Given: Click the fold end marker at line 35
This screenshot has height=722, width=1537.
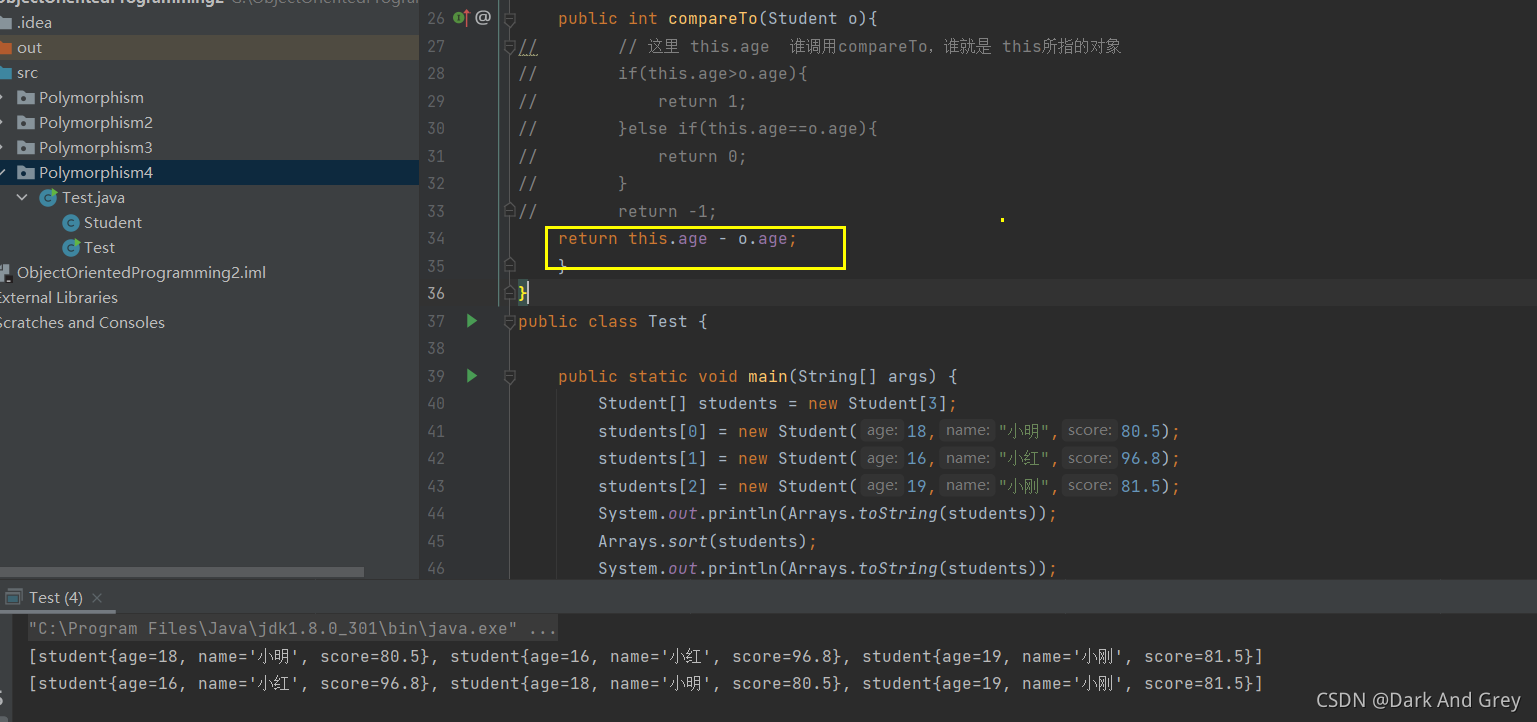Looking at the screenshot, I should click(x=510, y=266).
